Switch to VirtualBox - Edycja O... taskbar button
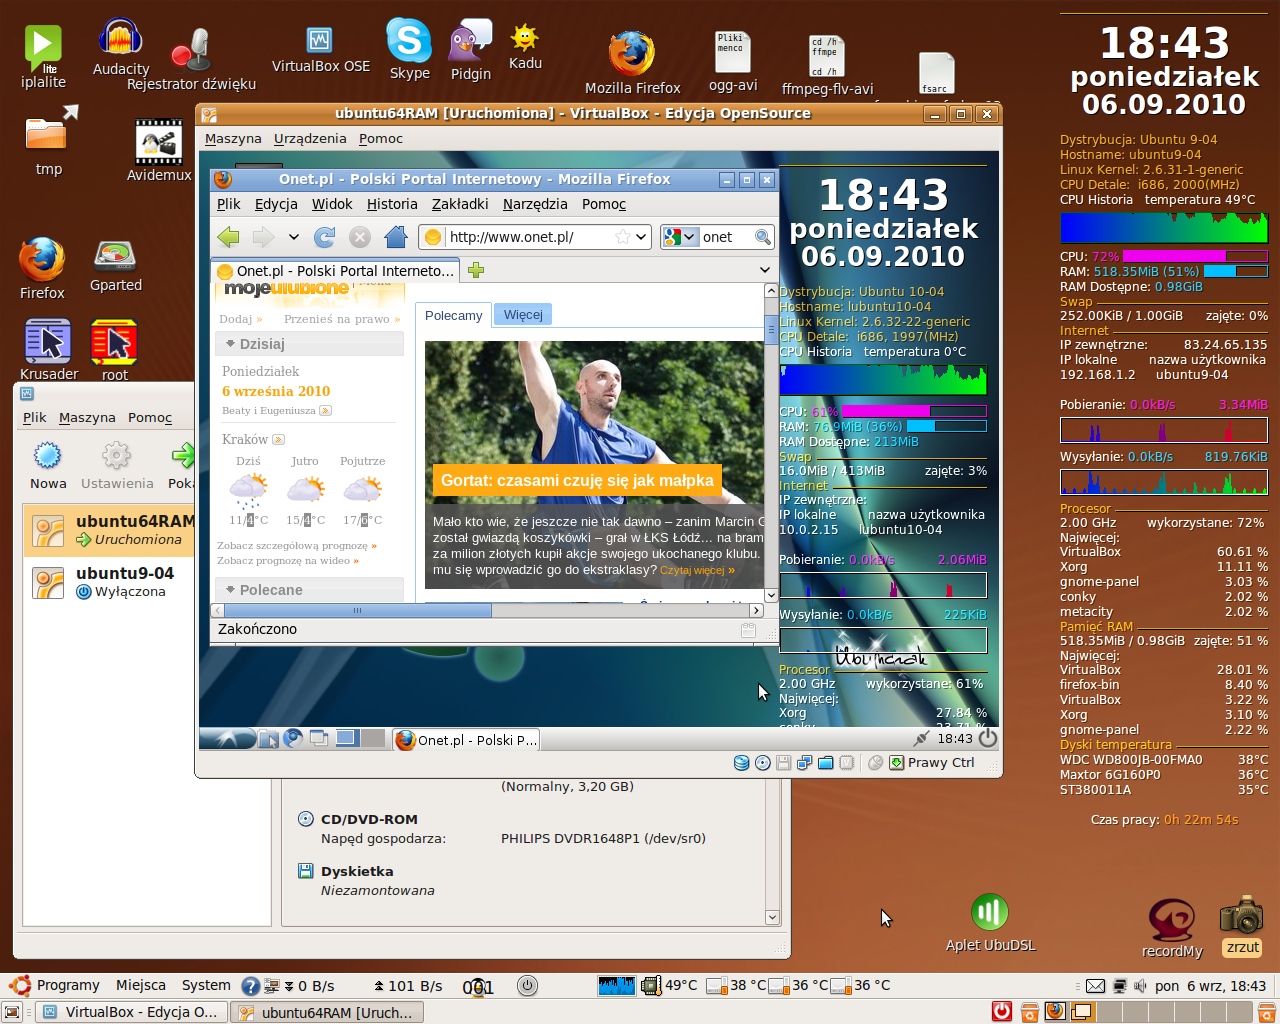The image size is (1280, 1024). 130,1012
